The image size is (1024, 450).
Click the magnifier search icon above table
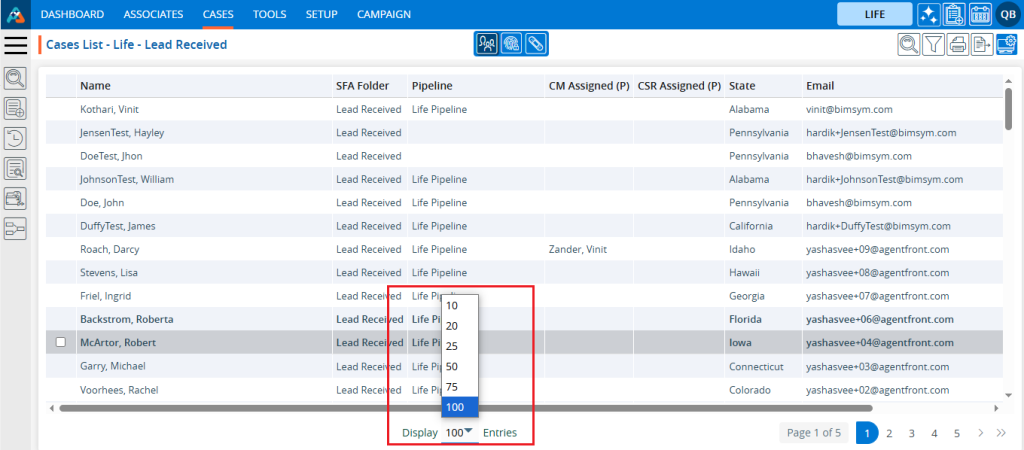pos(908,44)
